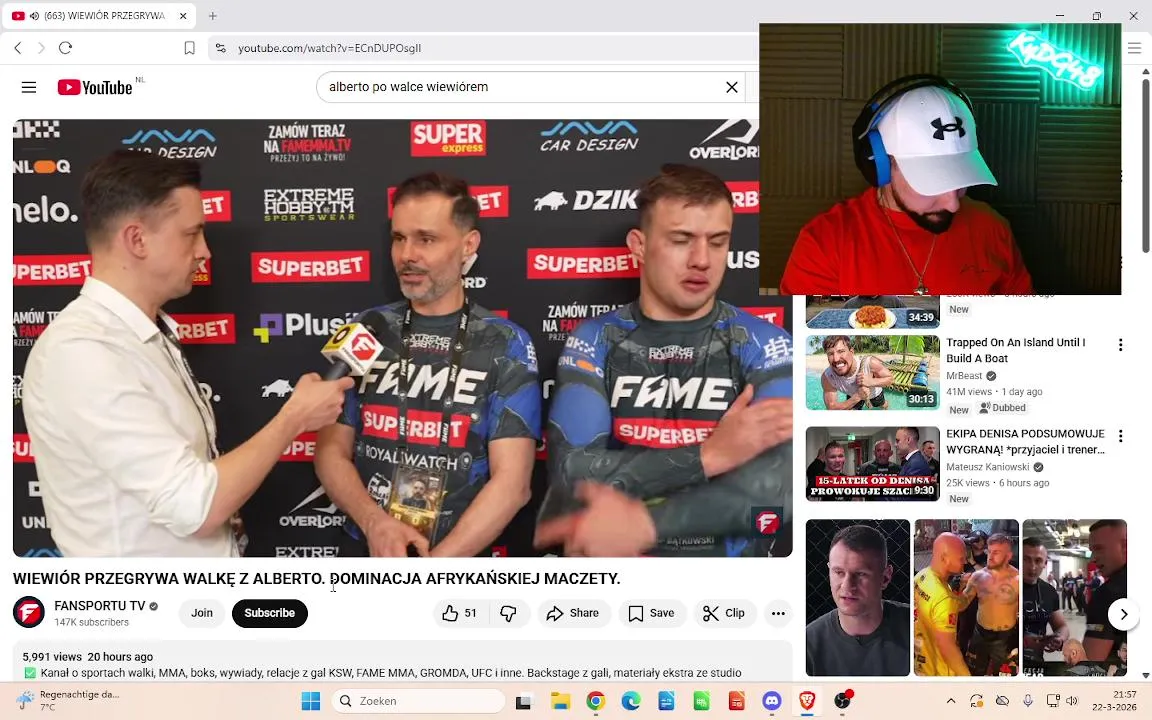Open volume control in system tray

[1072, 702]
